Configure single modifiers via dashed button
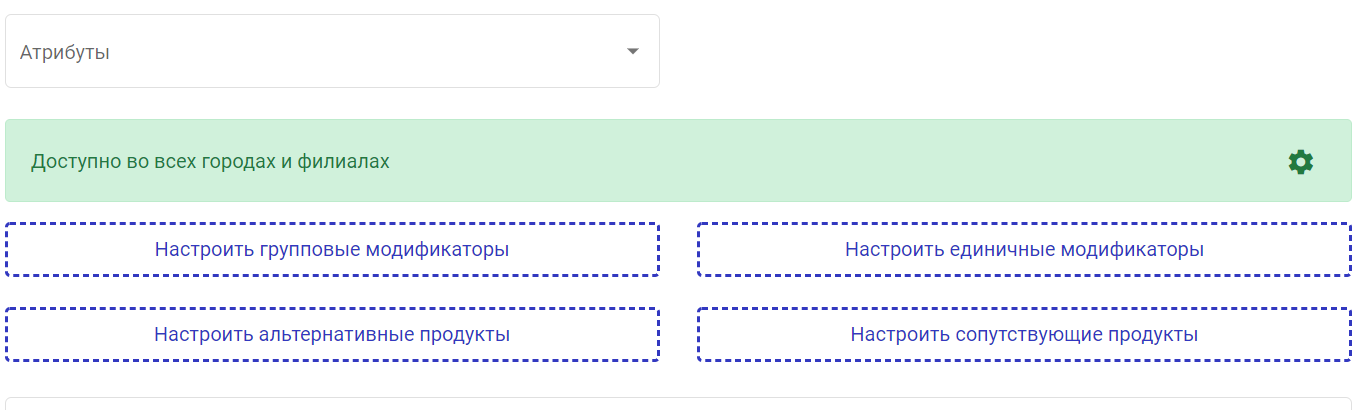 click(1024, 249)
